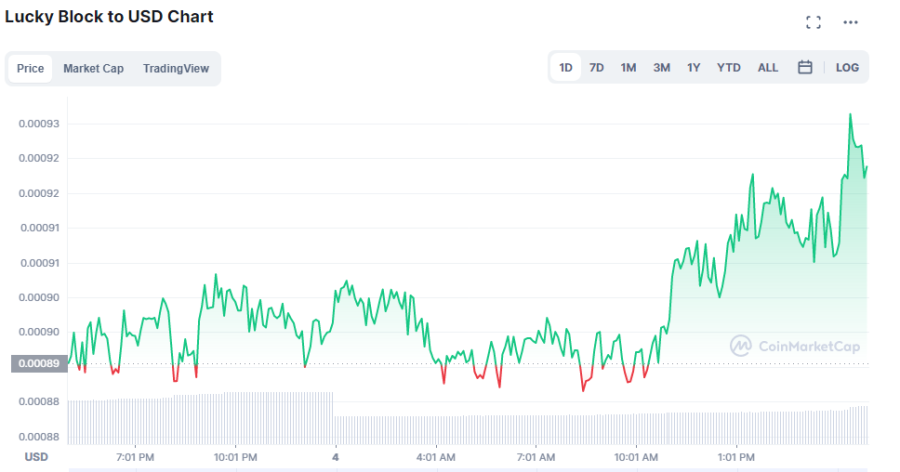The height and width of the screenshot is (472, 900).
Task: Select the ALL time range
Action: [767, 68]
